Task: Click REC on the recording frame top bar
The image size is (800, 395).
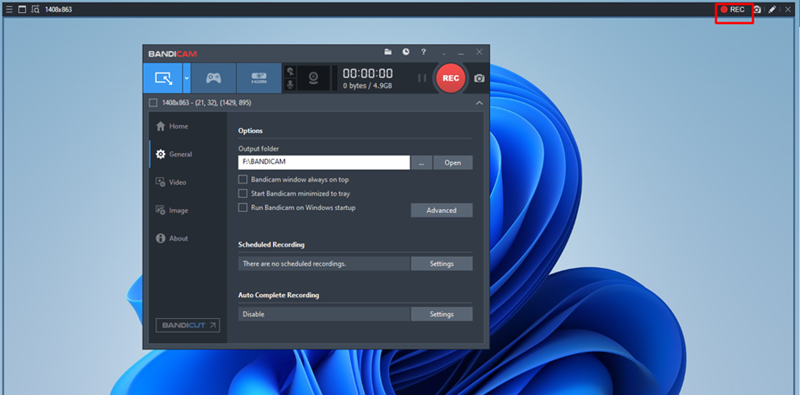Action: tap(733, 9)
